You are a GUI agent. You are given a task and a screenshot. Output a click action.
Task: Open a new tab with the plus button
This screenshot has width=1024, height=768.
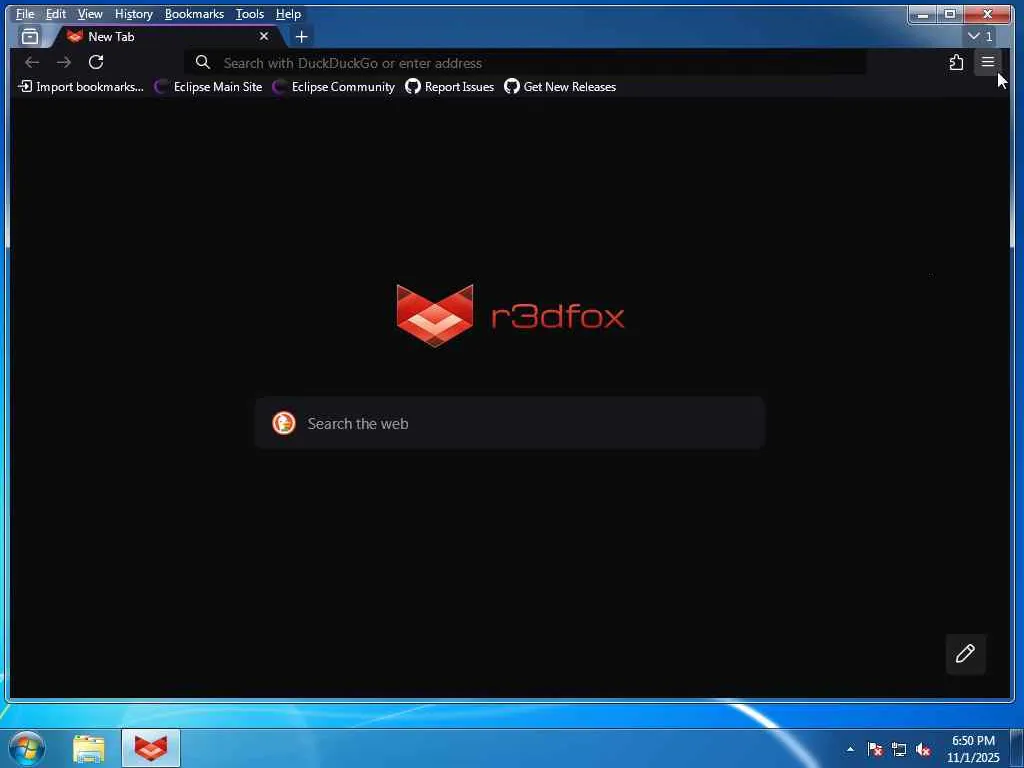point(301,37)
